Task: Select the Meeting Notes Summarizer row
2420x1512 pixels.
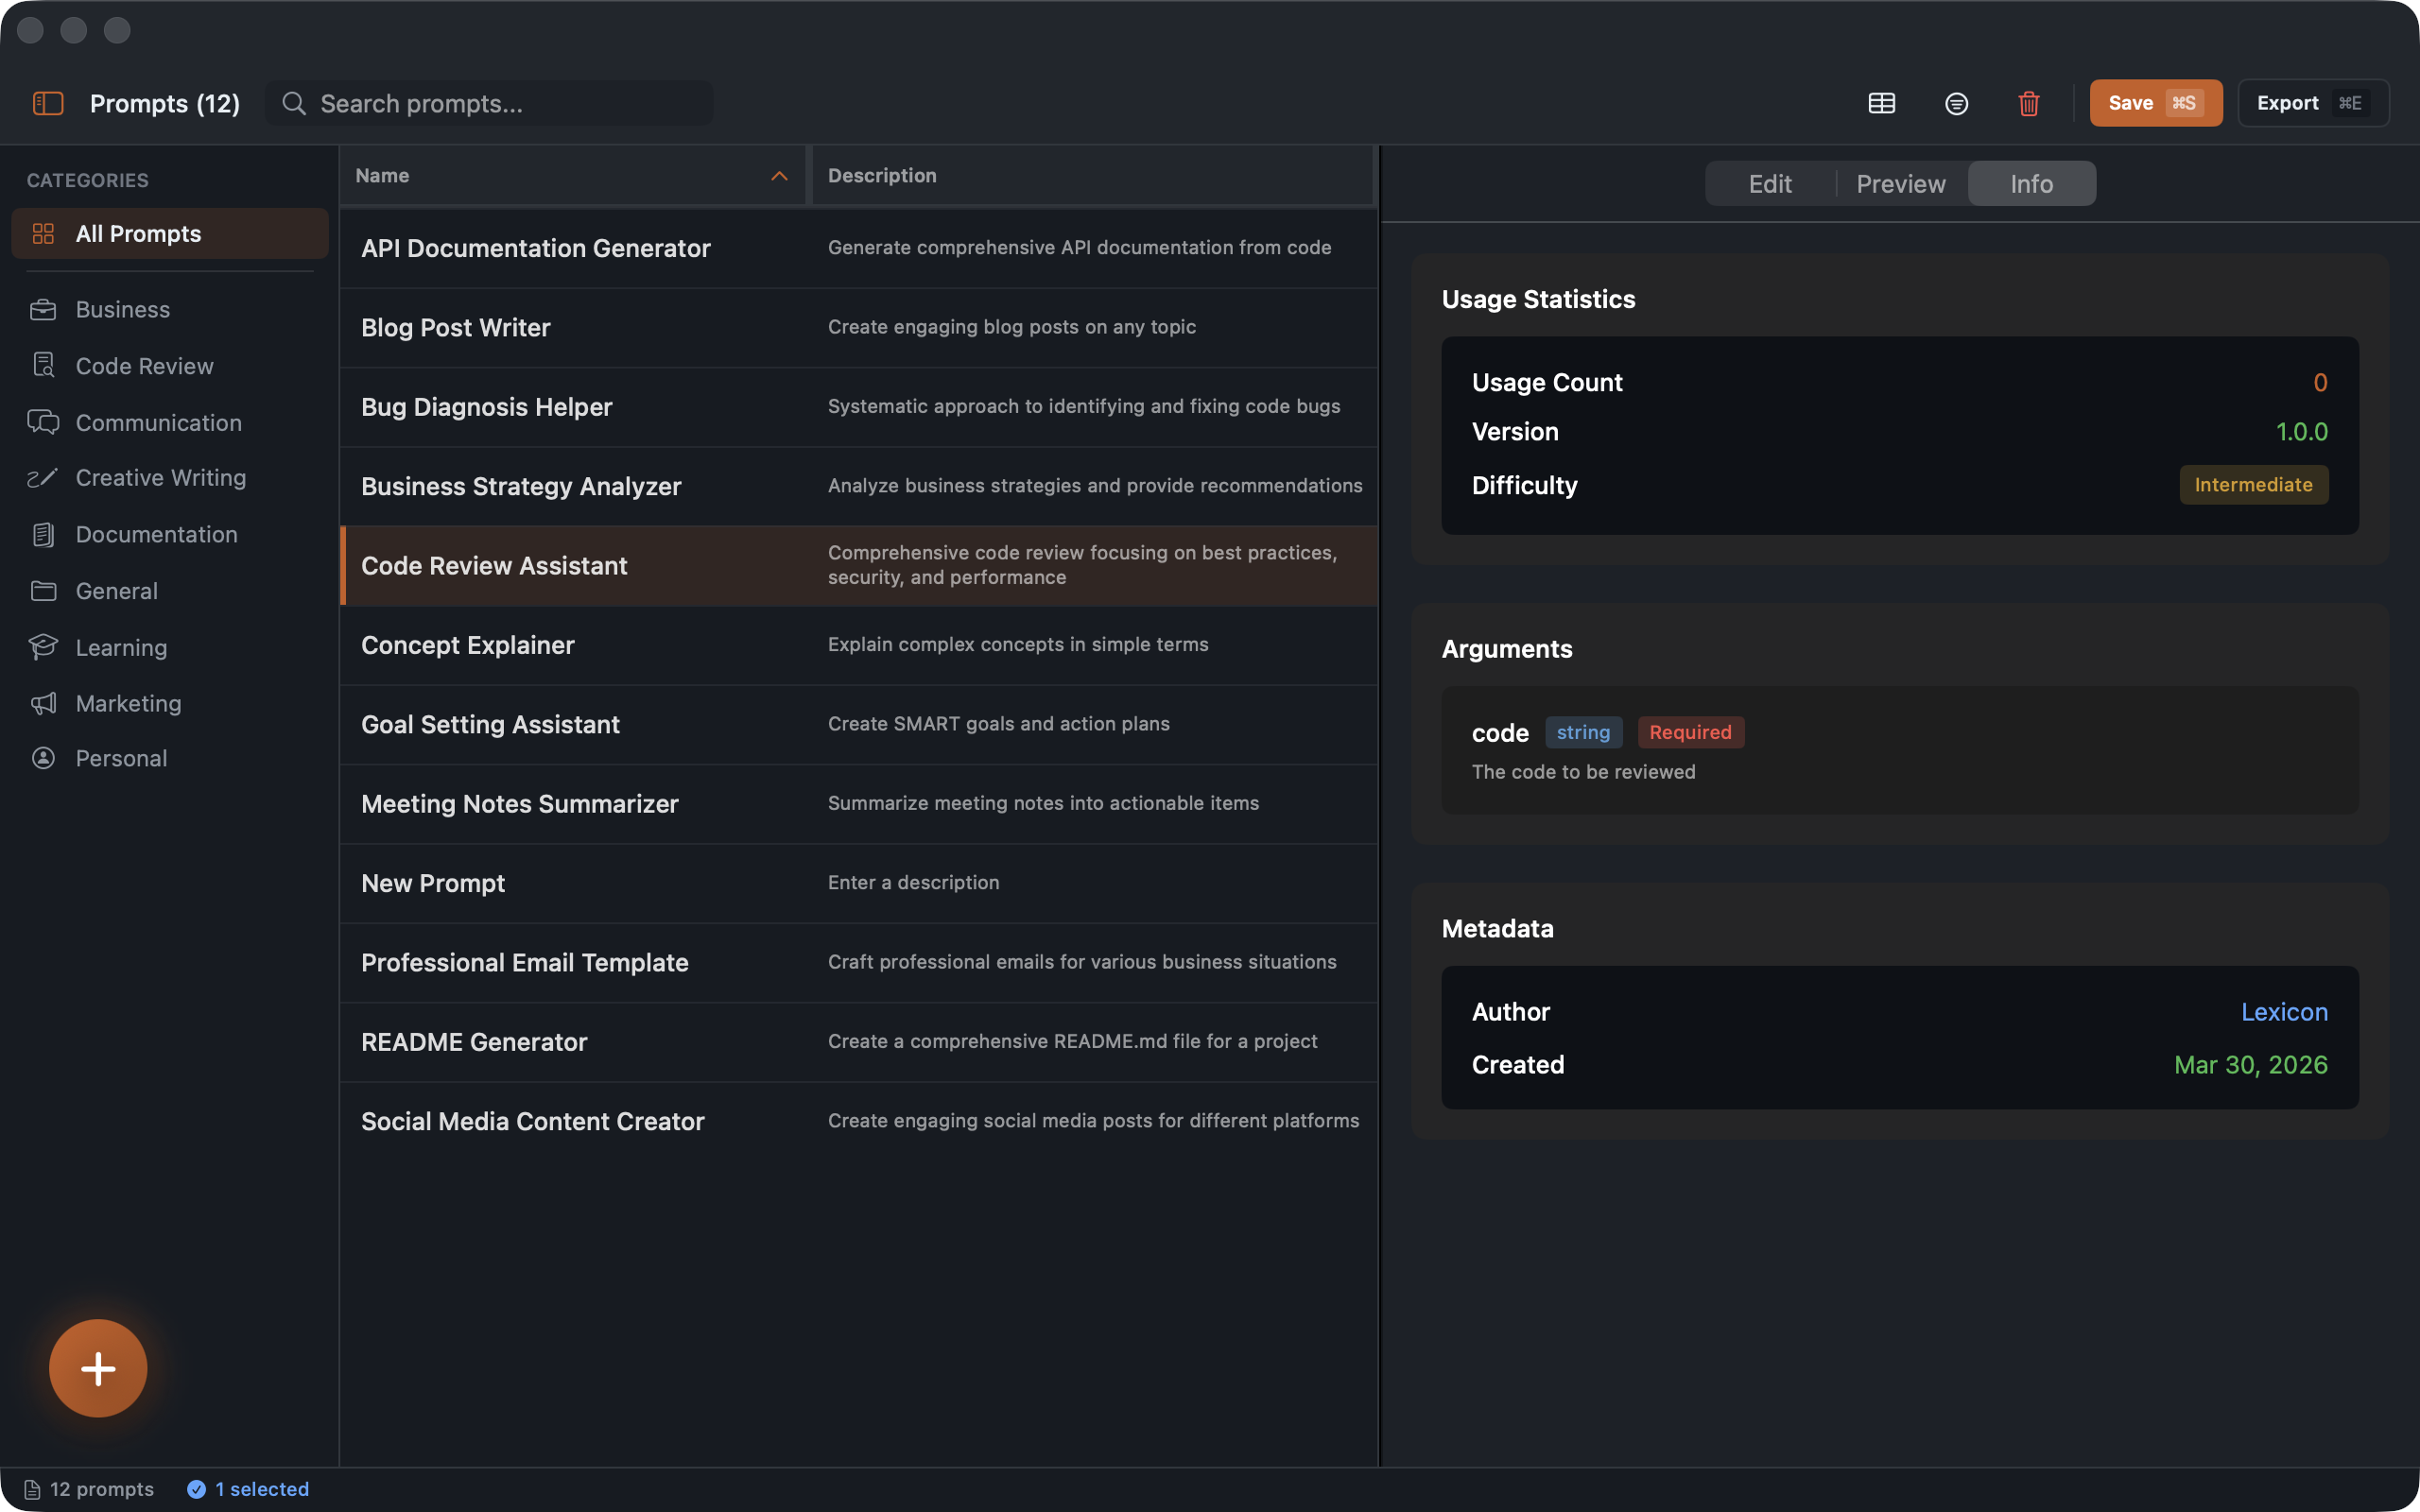Action: tap(859, 804)
